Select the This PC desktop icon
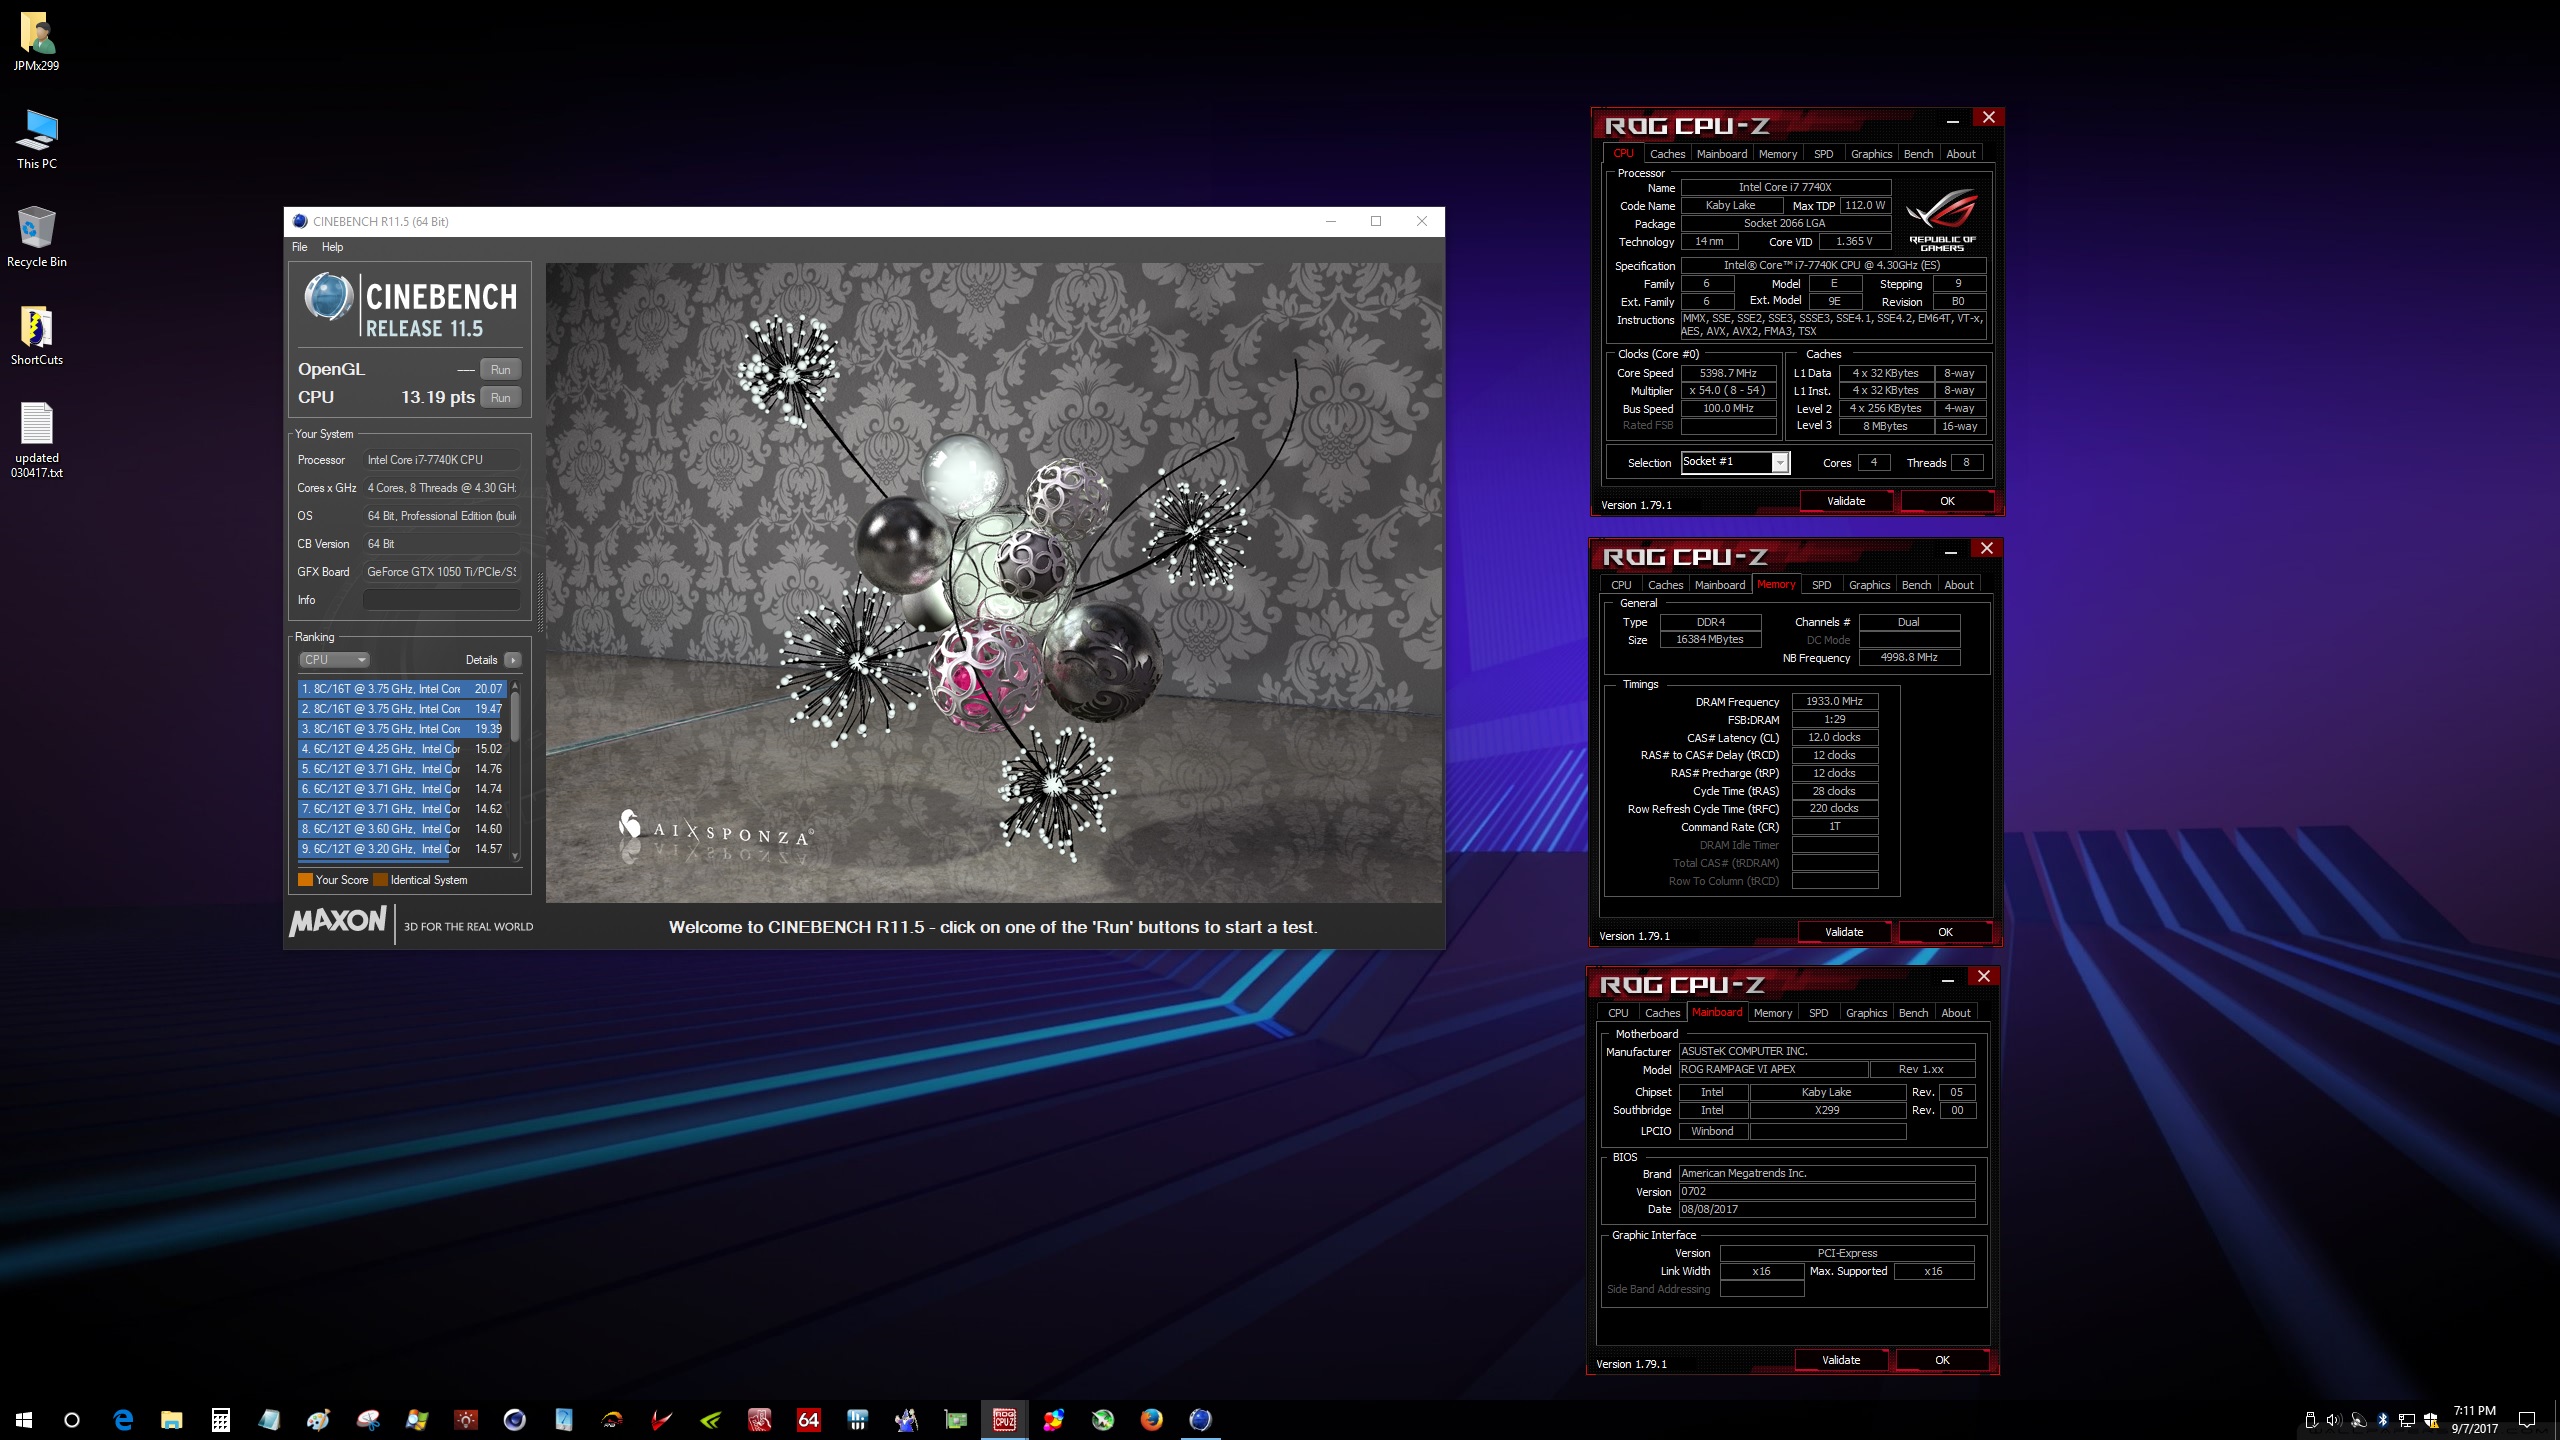The image size is (2560, 1440). [37, 140]
